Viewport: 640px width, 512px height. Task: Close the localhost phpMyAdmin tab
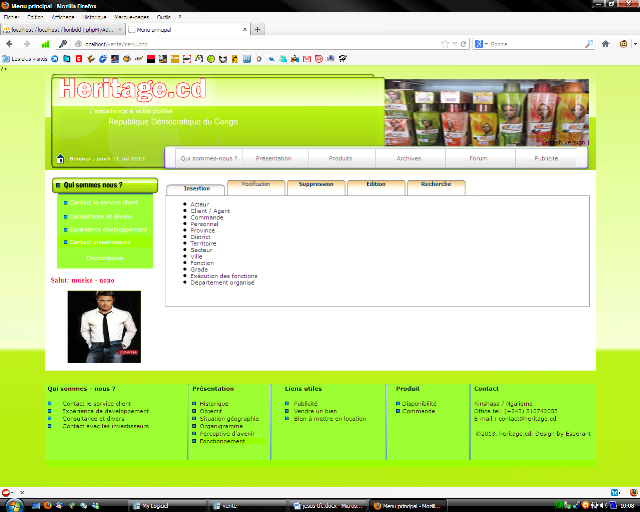click(x=120, y=29)
